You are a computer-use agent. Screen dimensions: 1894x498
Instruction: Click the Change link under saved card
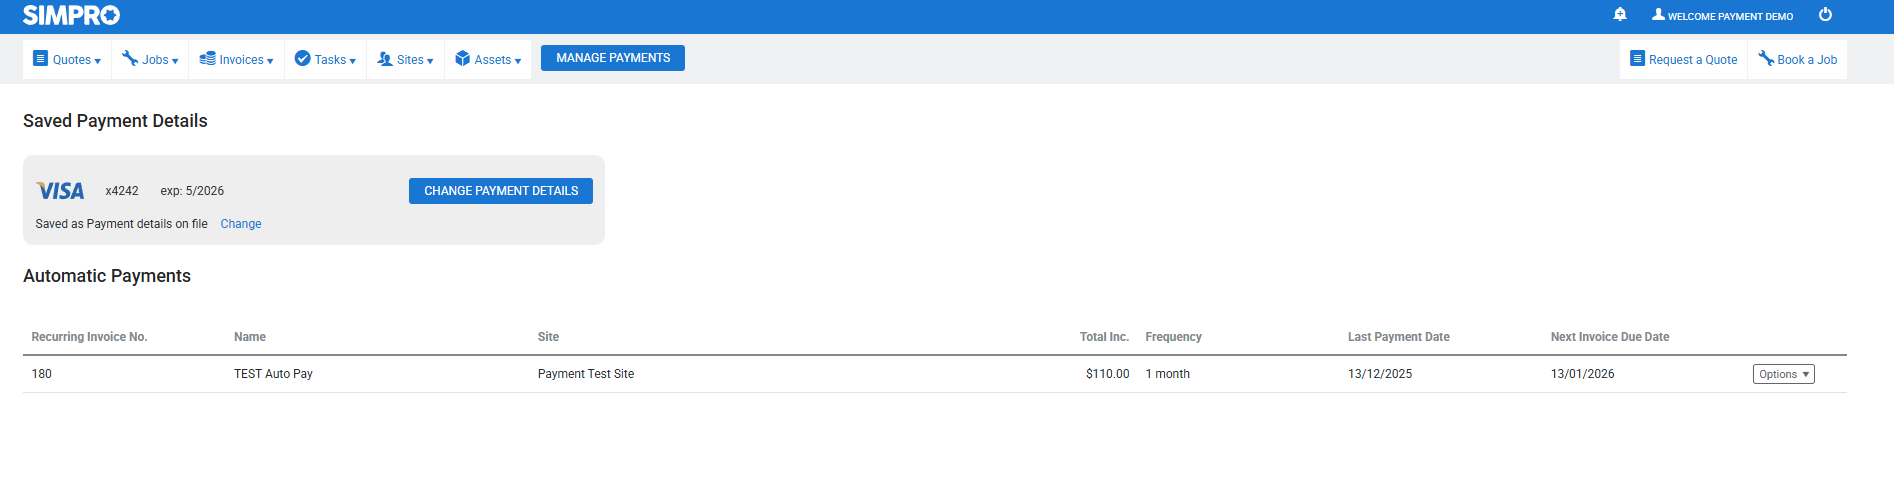click(241, 224)
